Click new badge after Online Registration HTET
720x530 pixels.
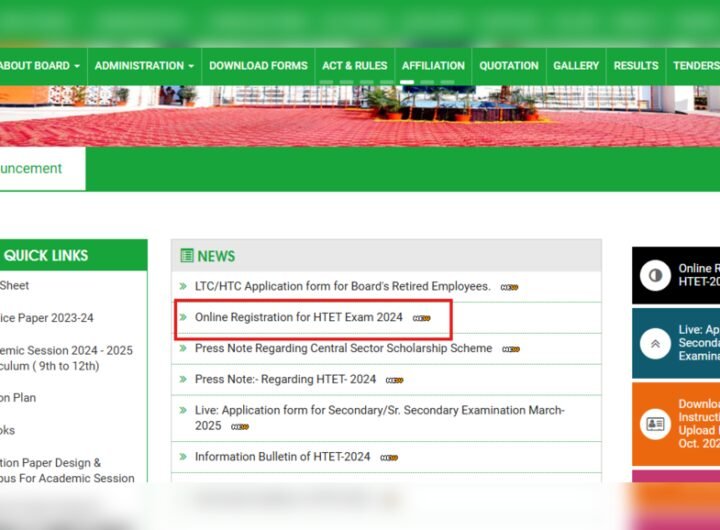tap(422, 318)
